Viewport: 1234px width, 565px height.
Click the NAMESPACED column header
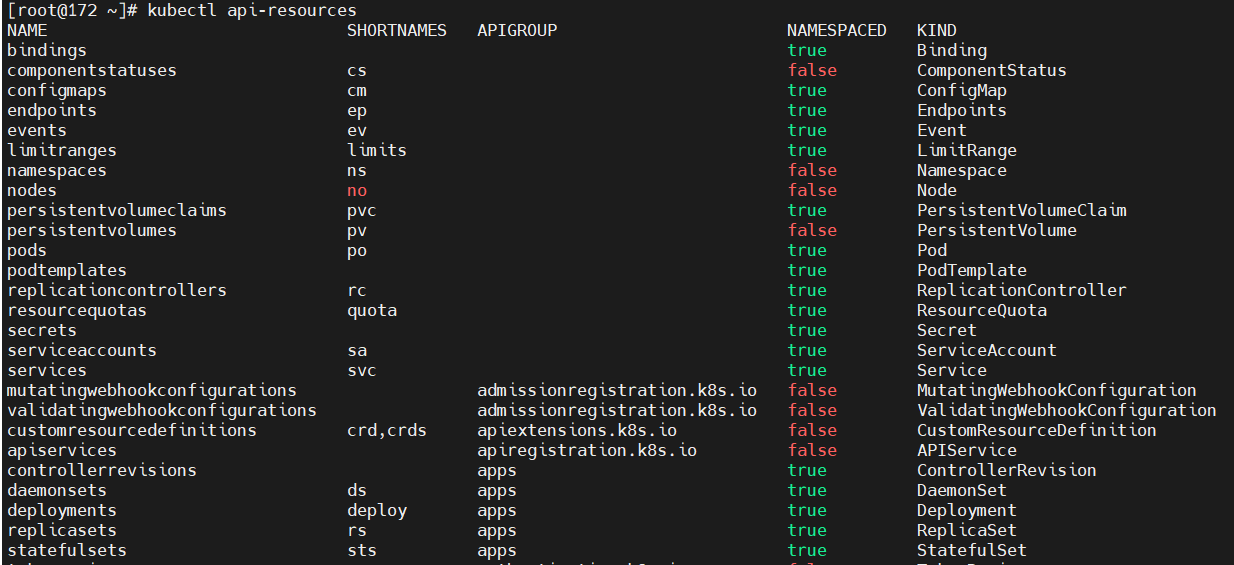pos(836,30)
